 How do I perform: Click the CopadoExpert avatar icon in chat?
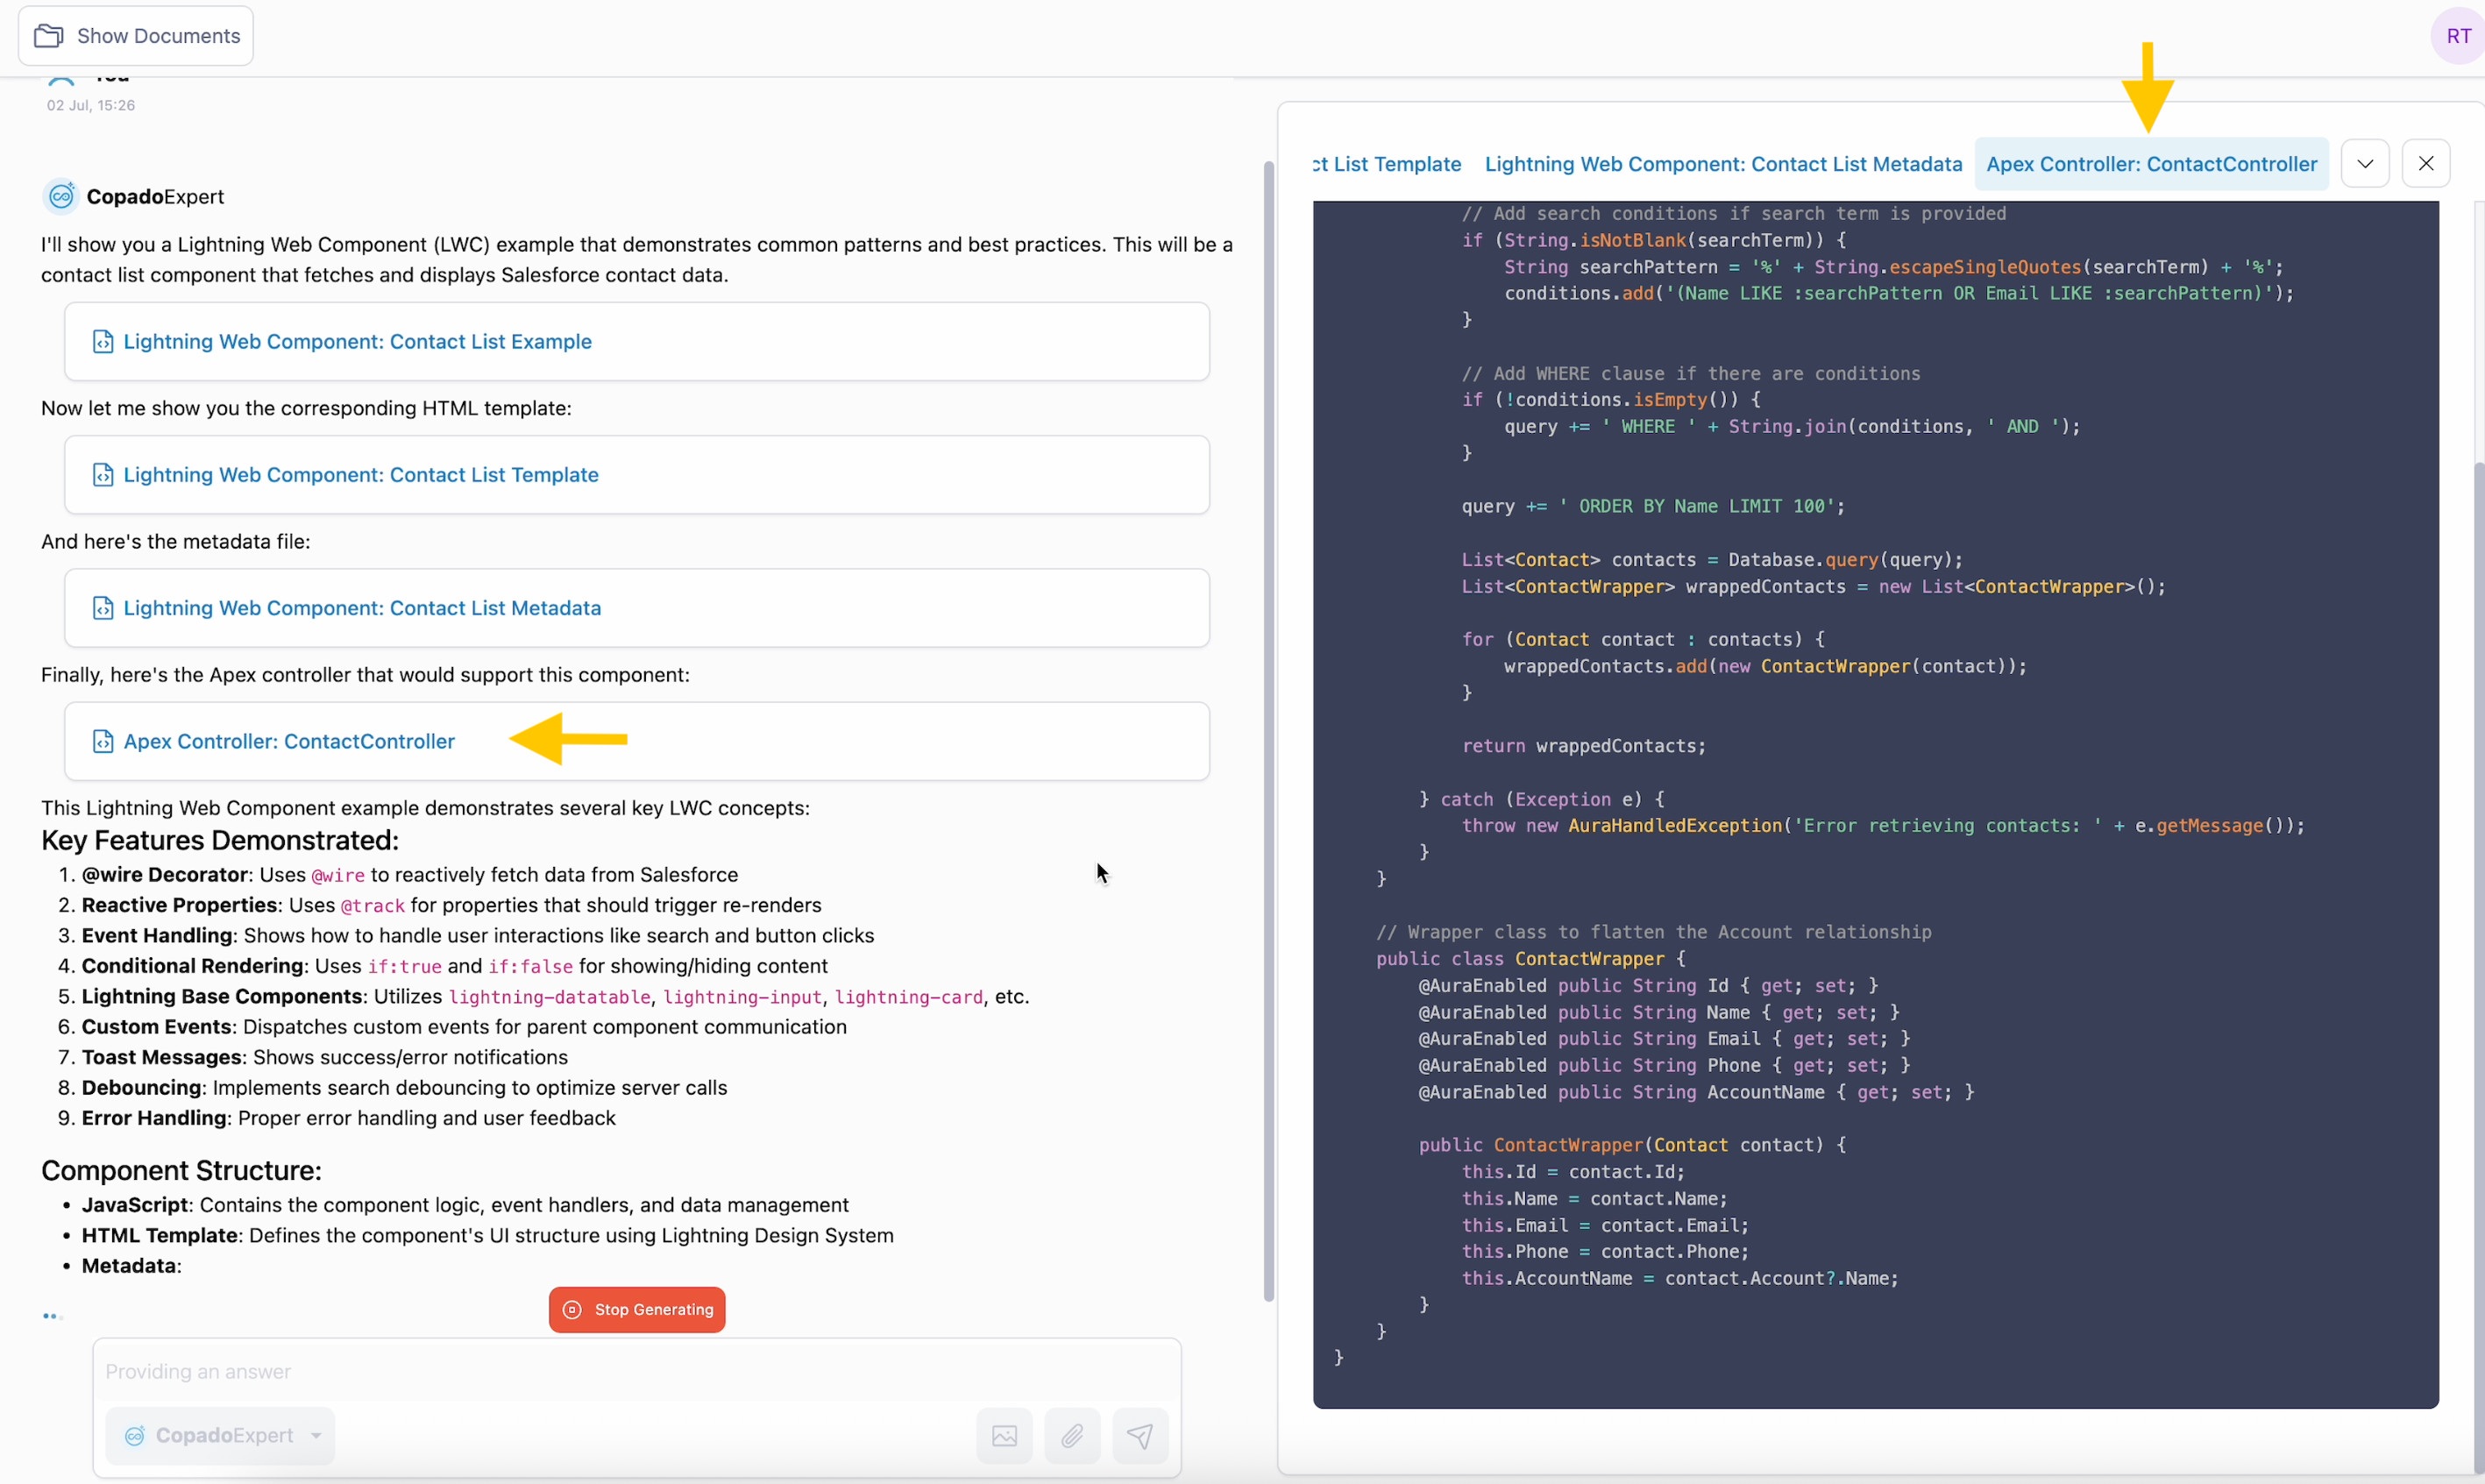click(61, 196)
